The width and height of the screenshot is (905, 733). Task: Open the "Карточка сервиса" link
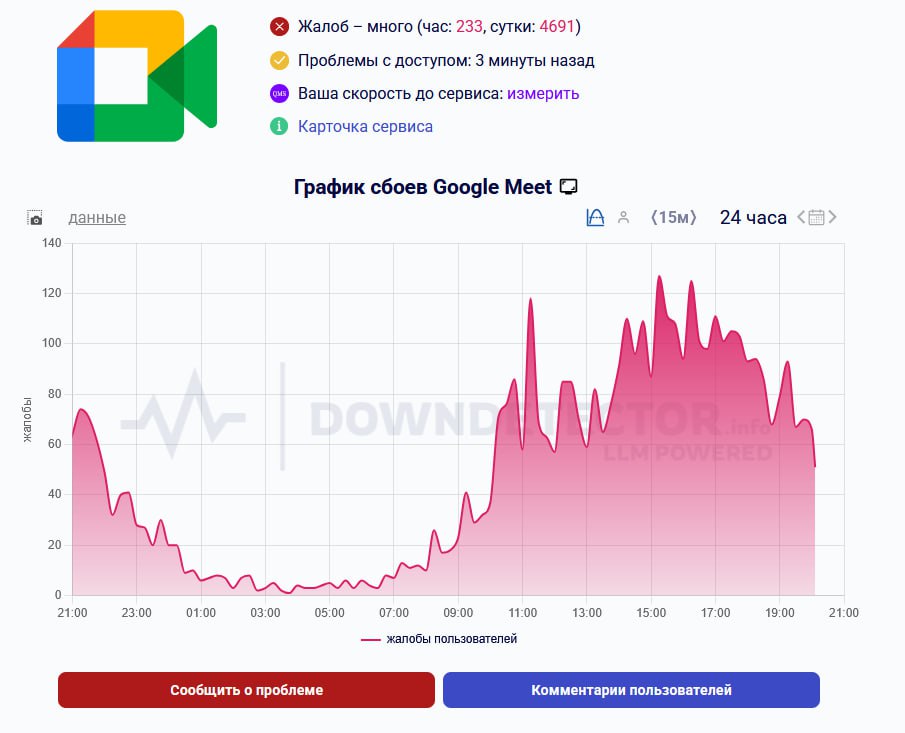(365, 126)
